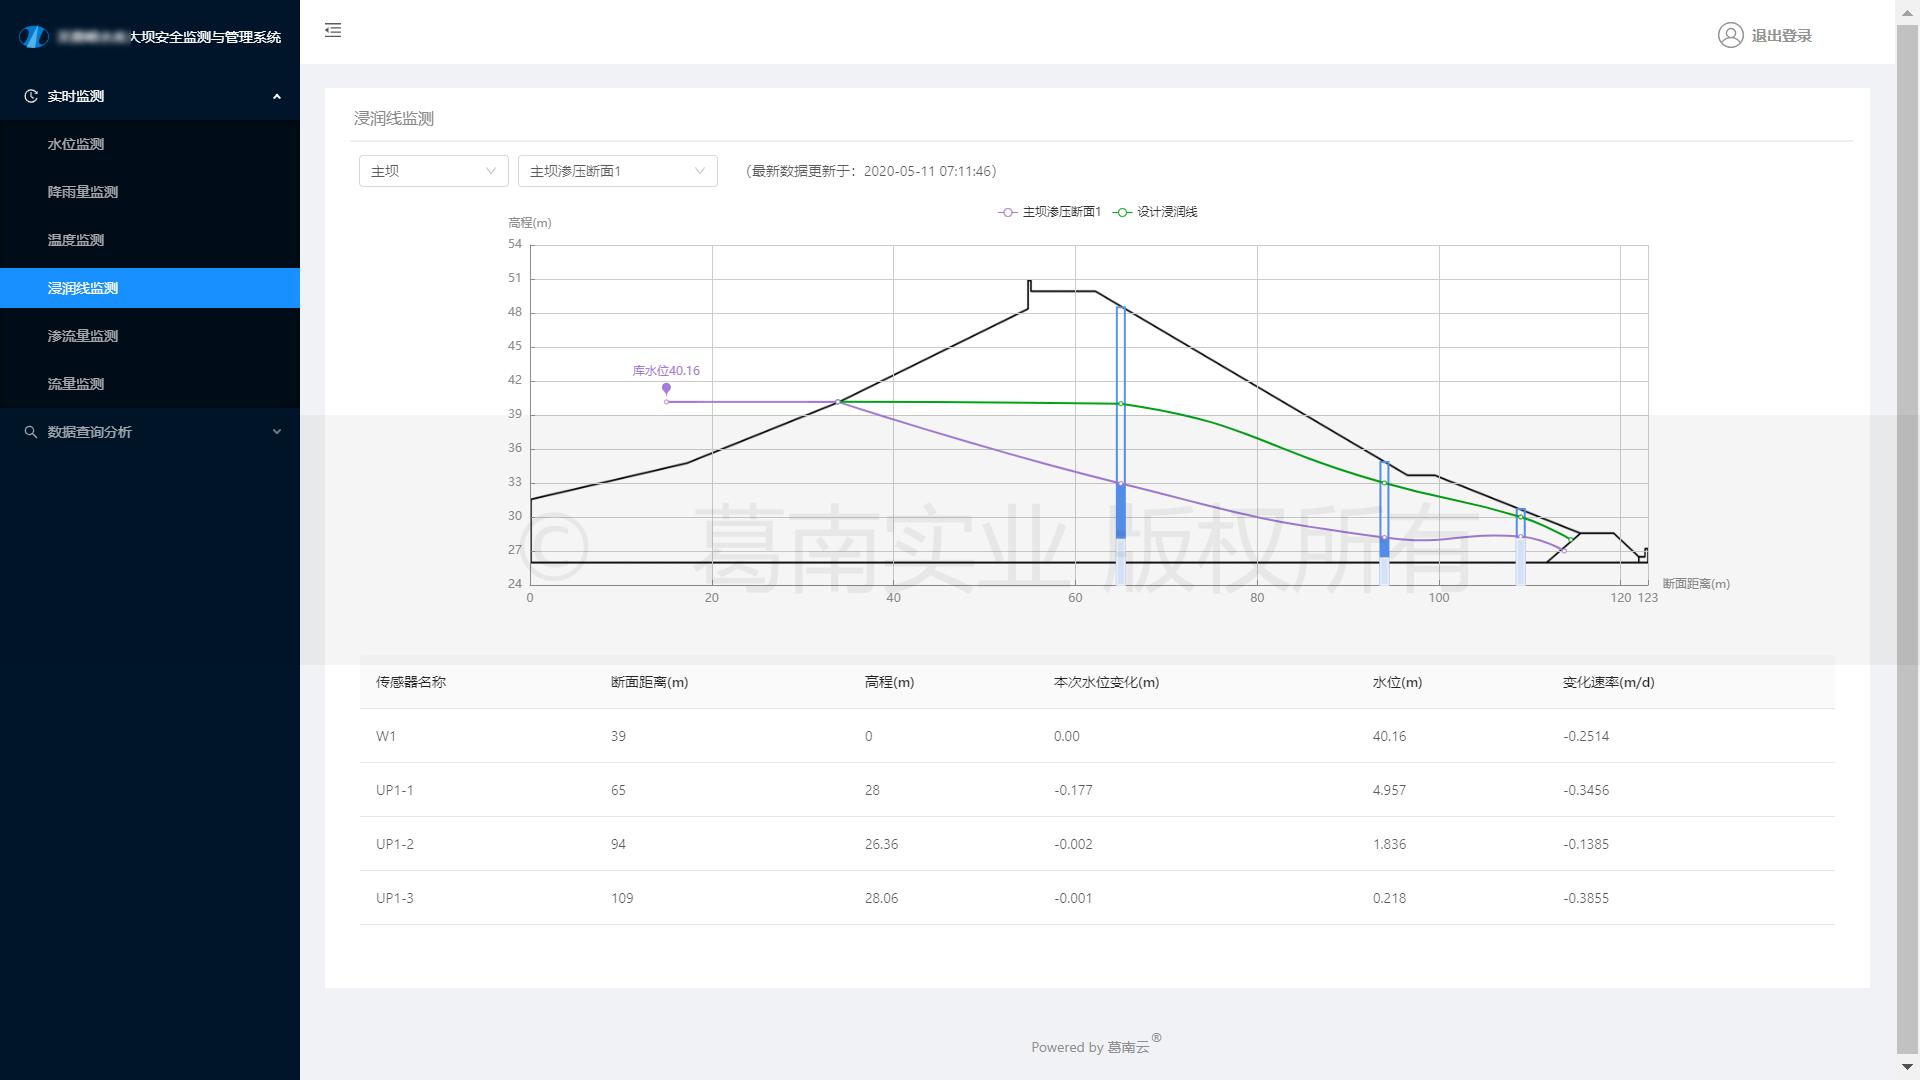Go to 温度监测 page

(76, 240)
